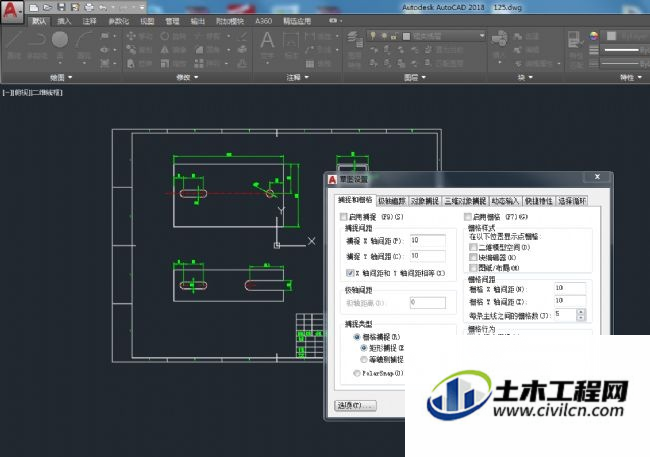This screenshot has height=457, width=650.
Task: Select the Dimension tool in Annotation panel
Action: coord(291,44)
